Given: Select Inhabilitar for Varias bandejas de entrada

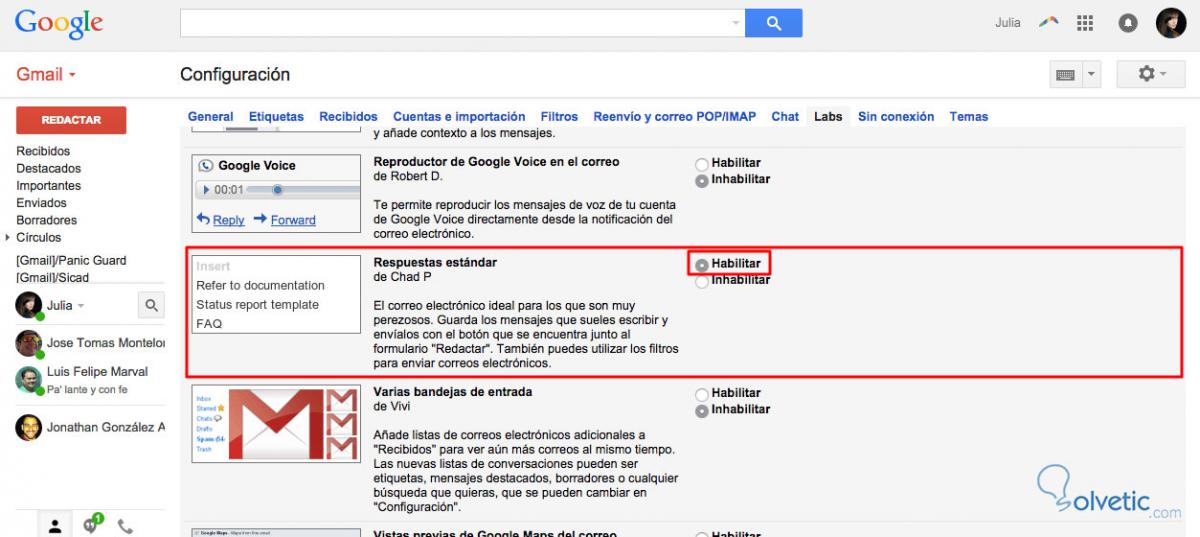Looking at the screenshot, I should (x=702, y=410).
